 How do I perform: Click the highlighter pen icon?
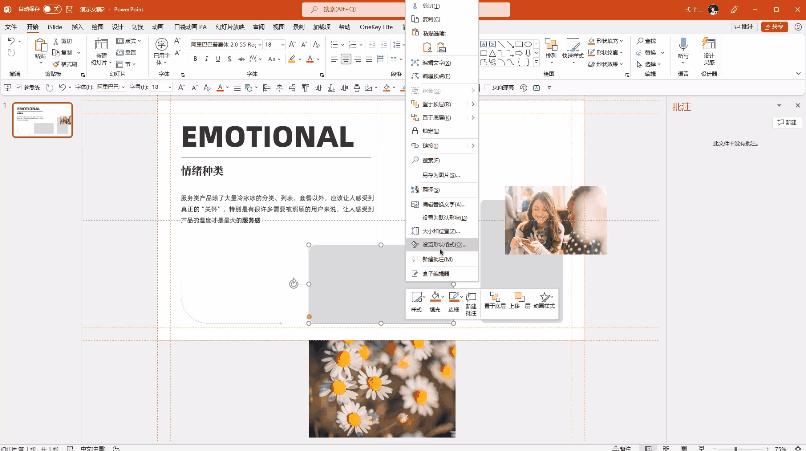point(292,59)
